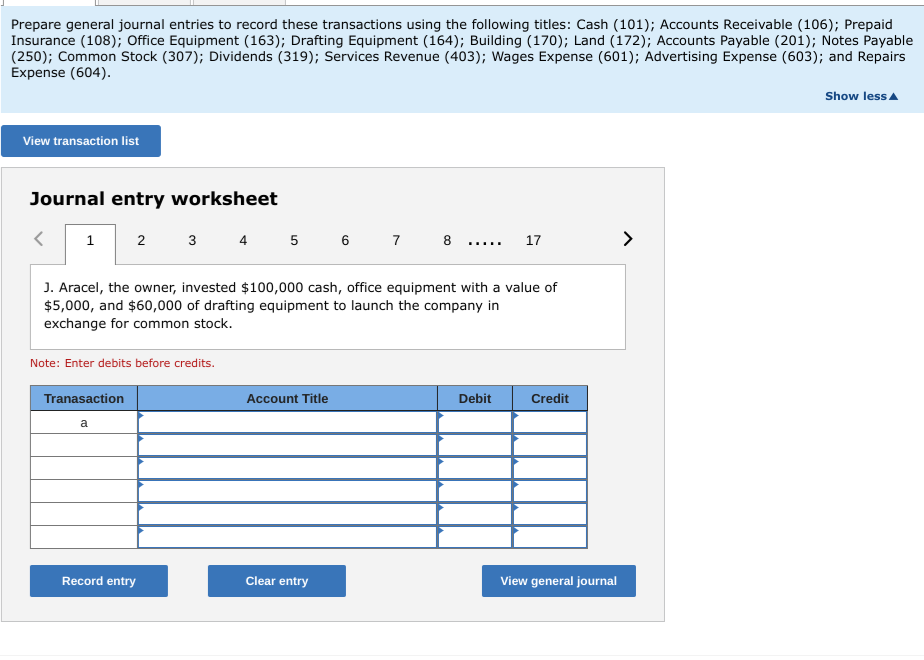Open transaction tab 8
924x660 pixels.
pos(447,240)
